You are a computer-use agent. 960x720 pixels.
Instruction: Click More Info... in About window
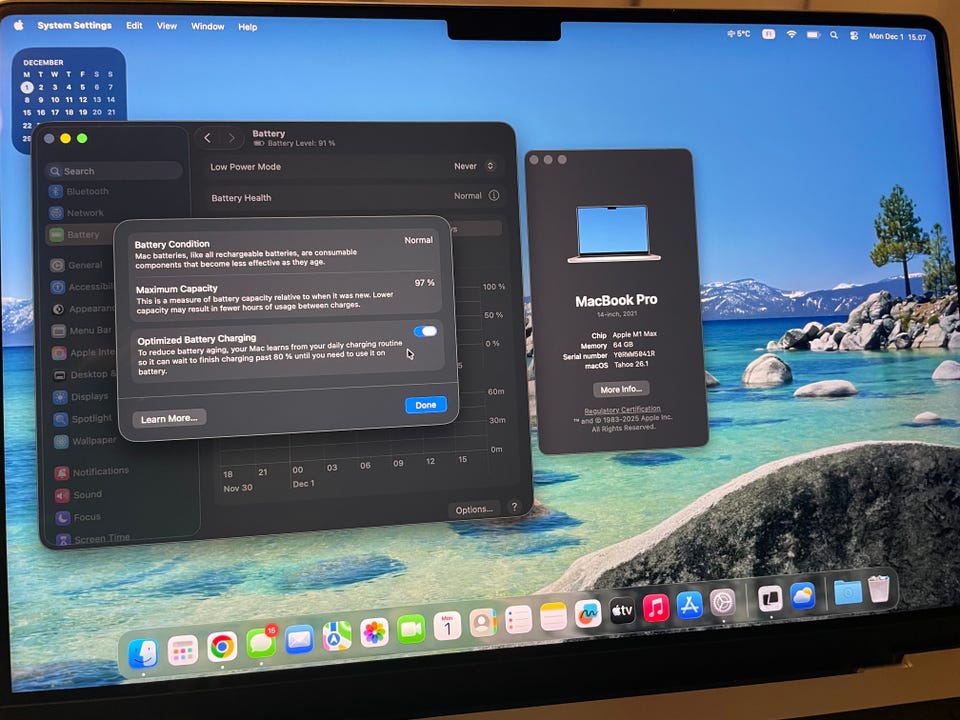621,389
